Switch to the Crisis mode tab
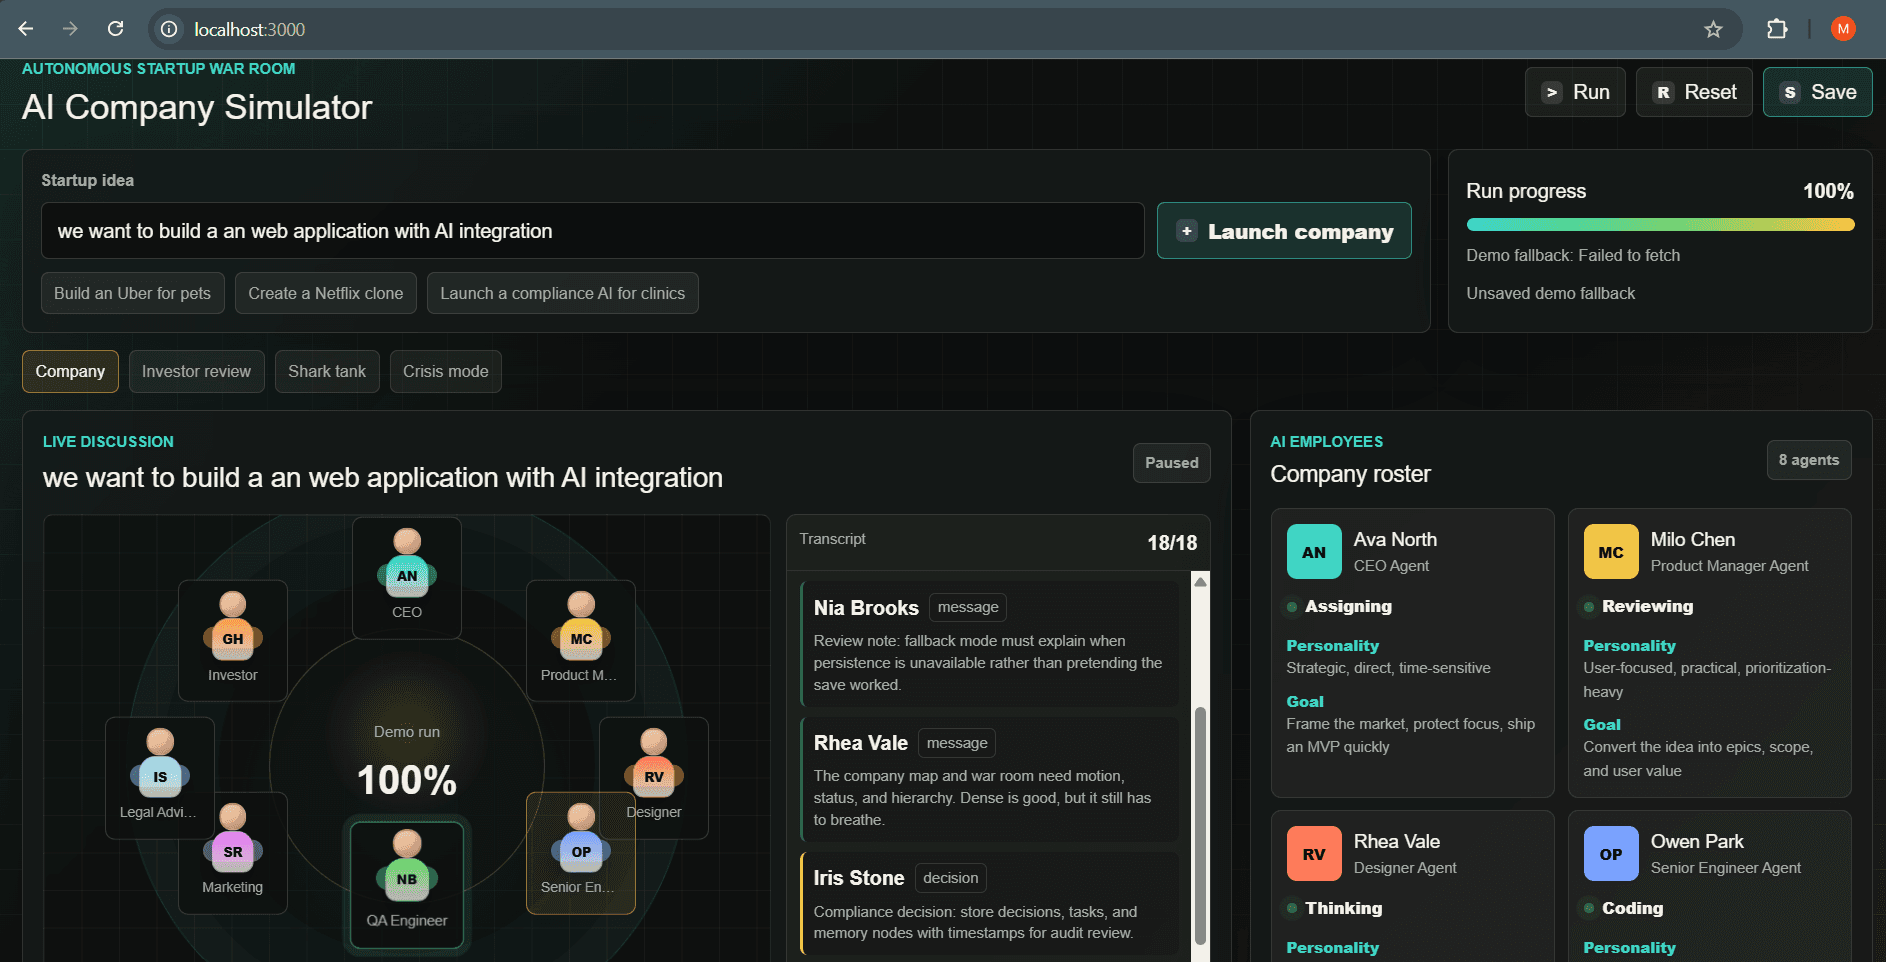Screen dimensions: 1886x962 (x=445, y=371)
